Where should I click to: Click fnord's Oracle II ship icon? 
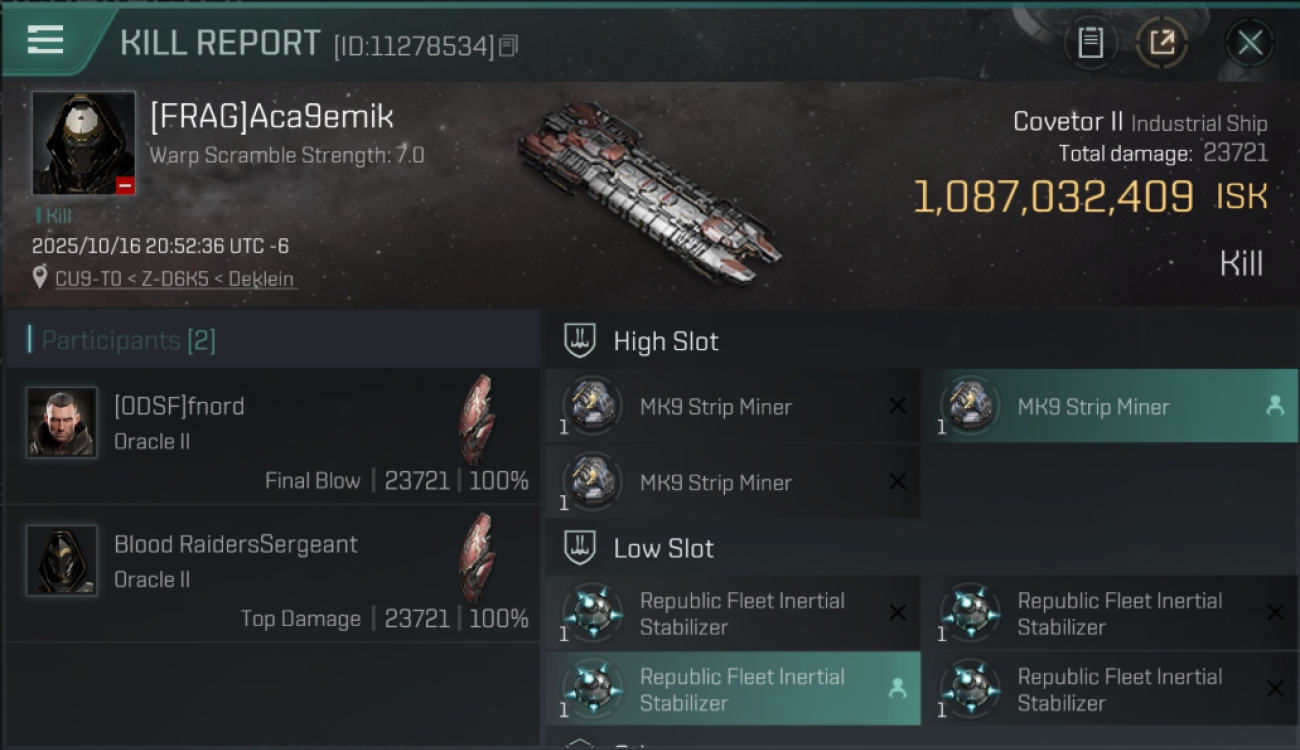pyautogui.click(x=477, y=420)
